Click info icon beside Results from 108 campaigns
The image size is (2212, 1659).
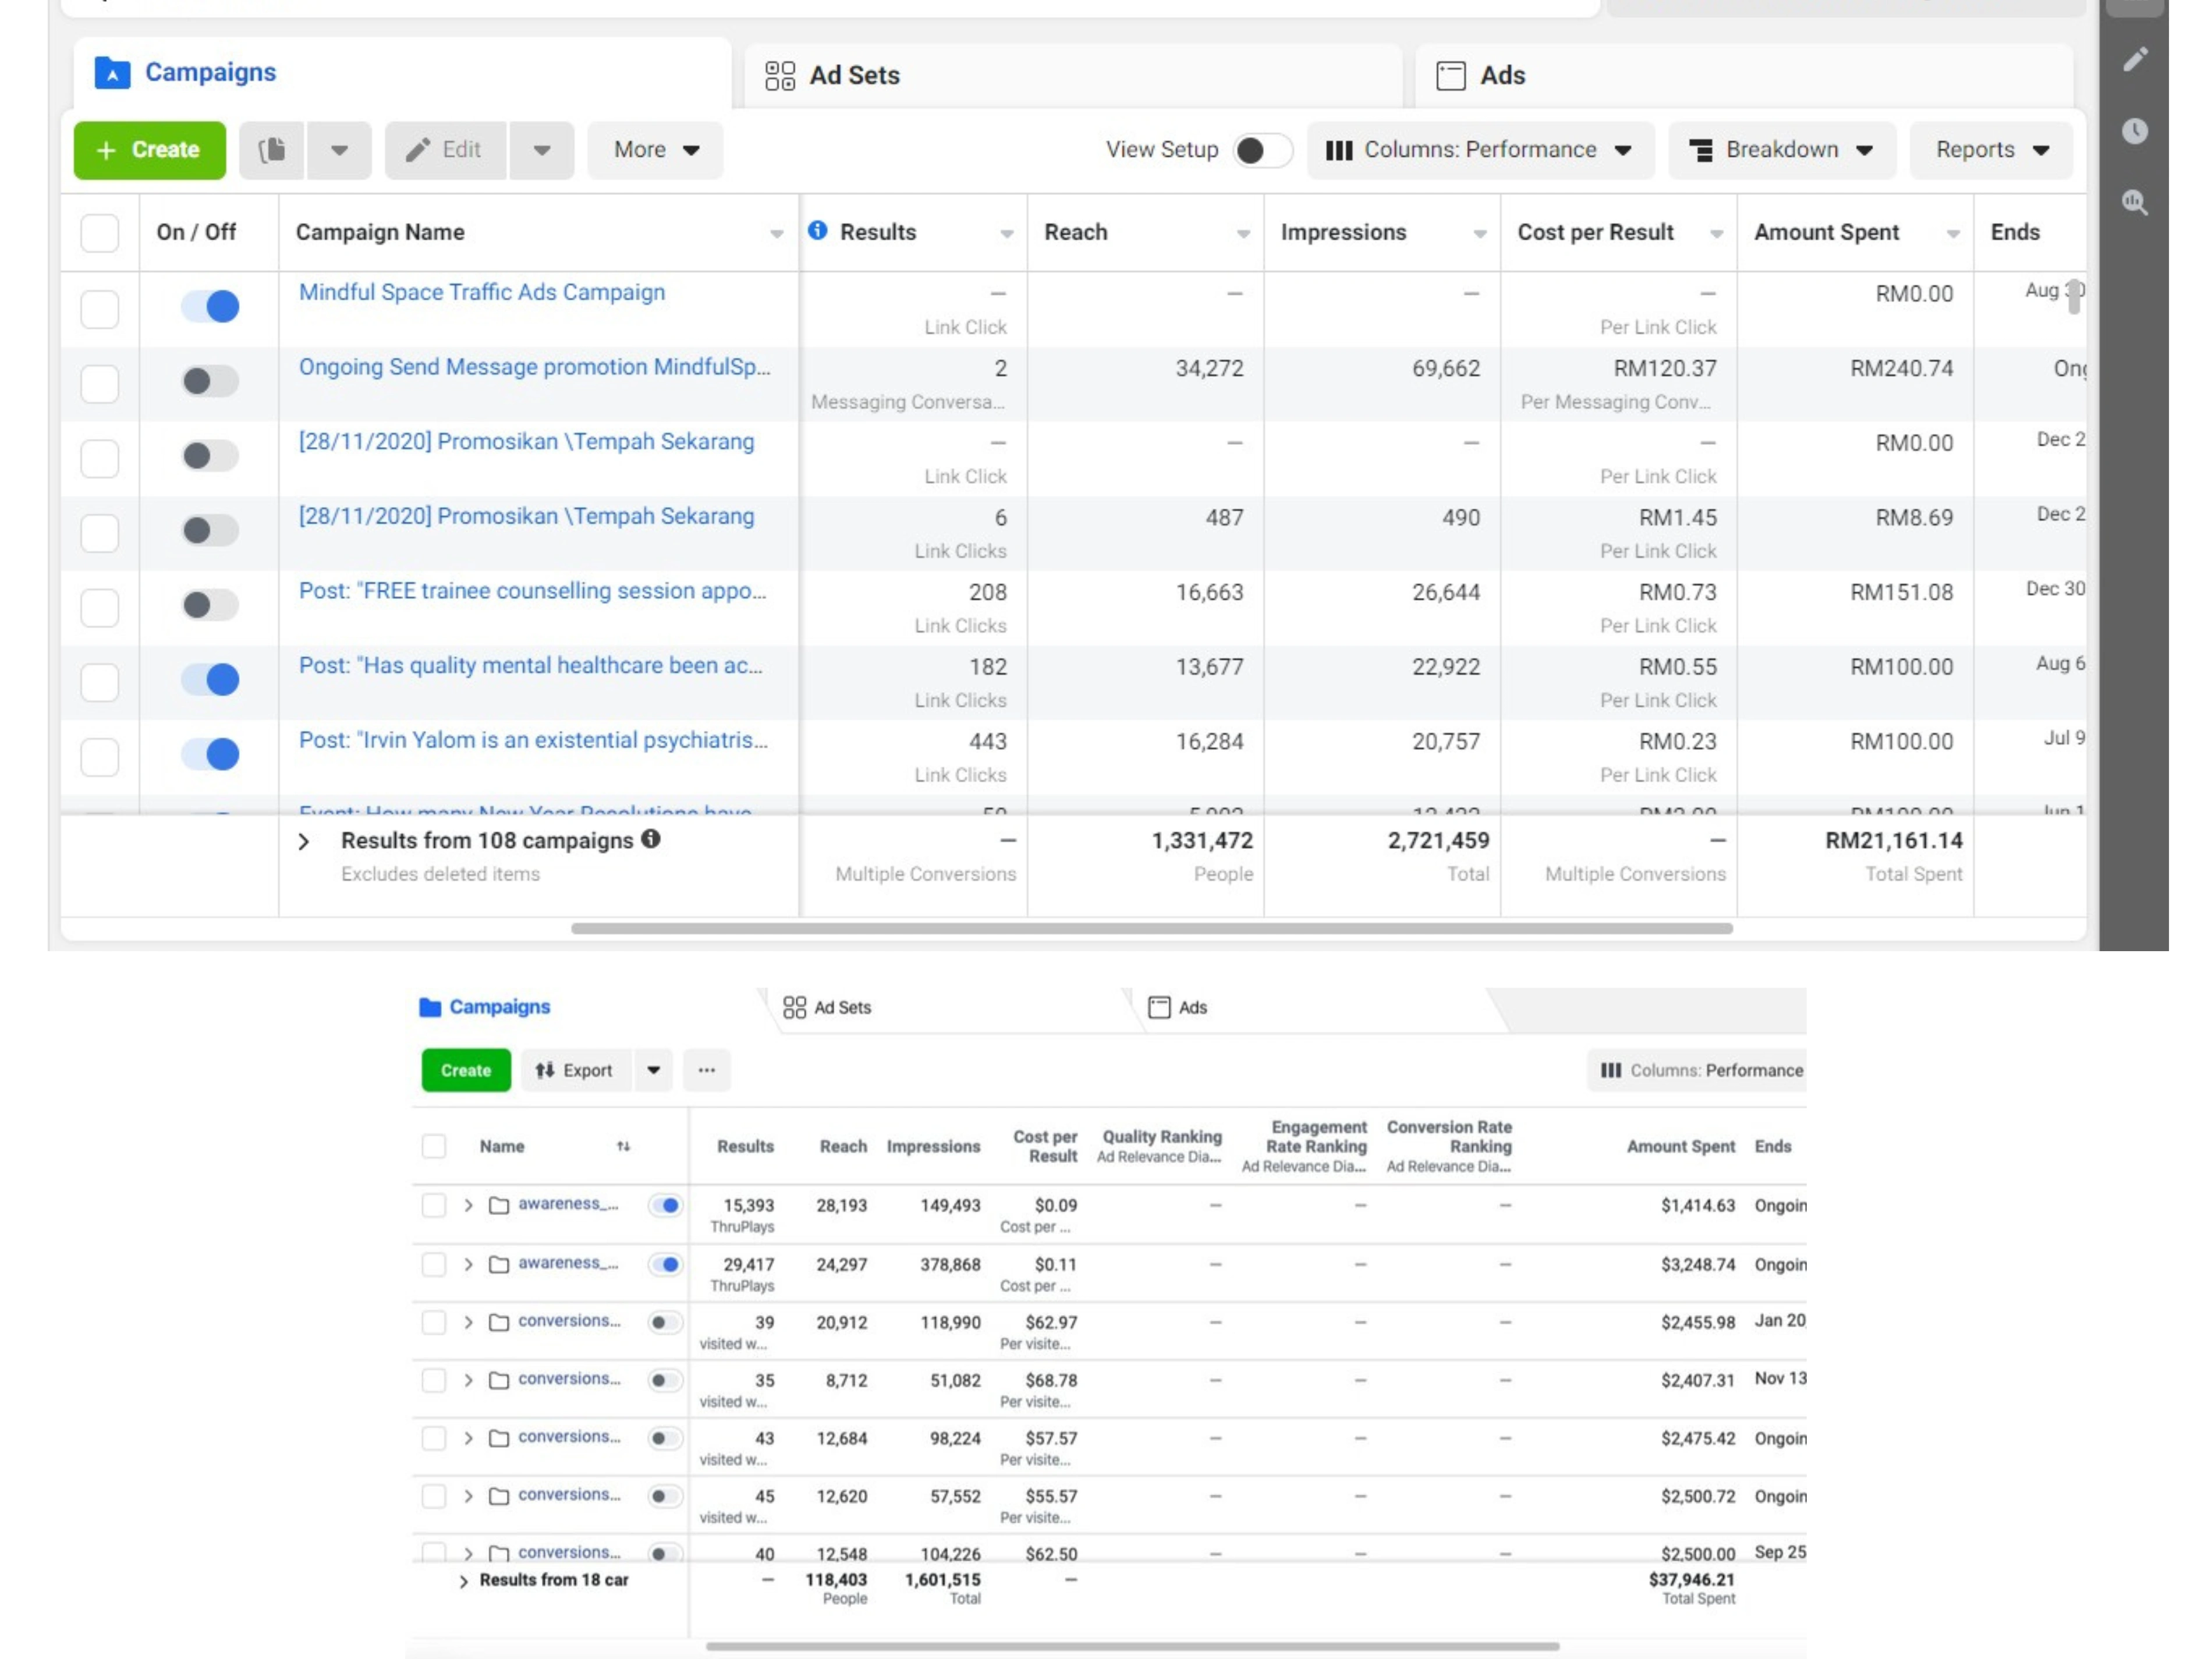651,839
